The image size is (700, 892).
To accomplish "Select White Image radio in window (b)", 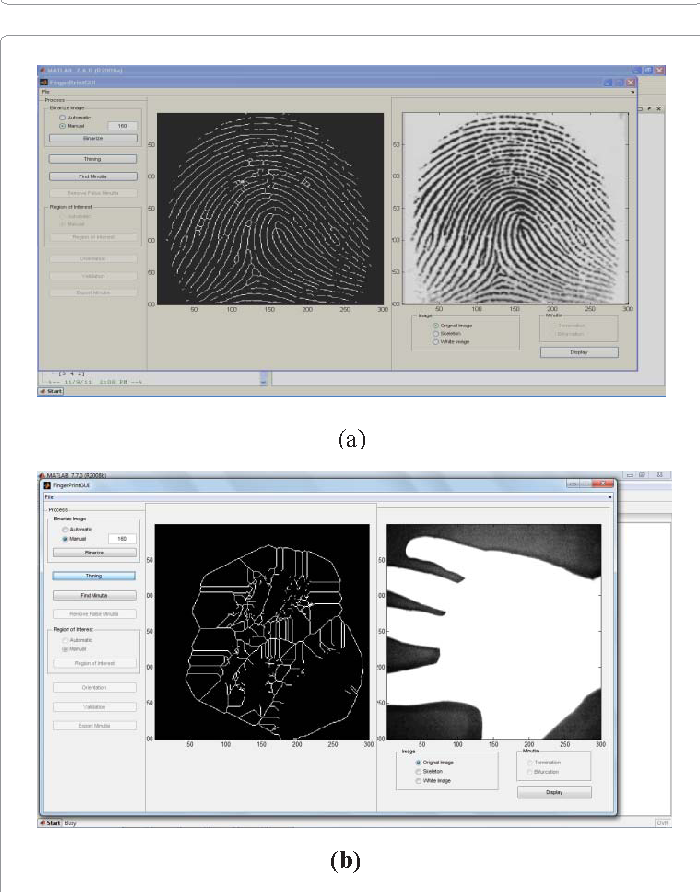I will click(418, 781).
